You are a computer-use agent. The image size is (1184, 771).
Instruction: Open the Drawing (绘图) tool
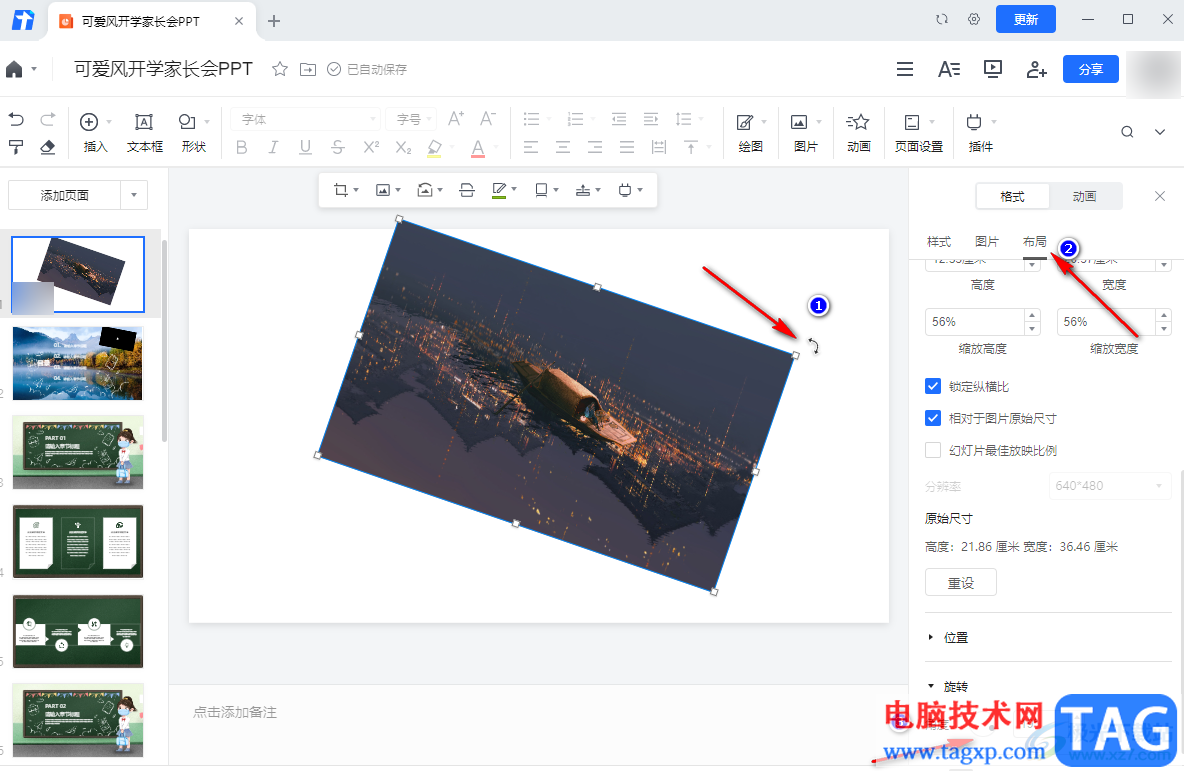pos(750,132)
